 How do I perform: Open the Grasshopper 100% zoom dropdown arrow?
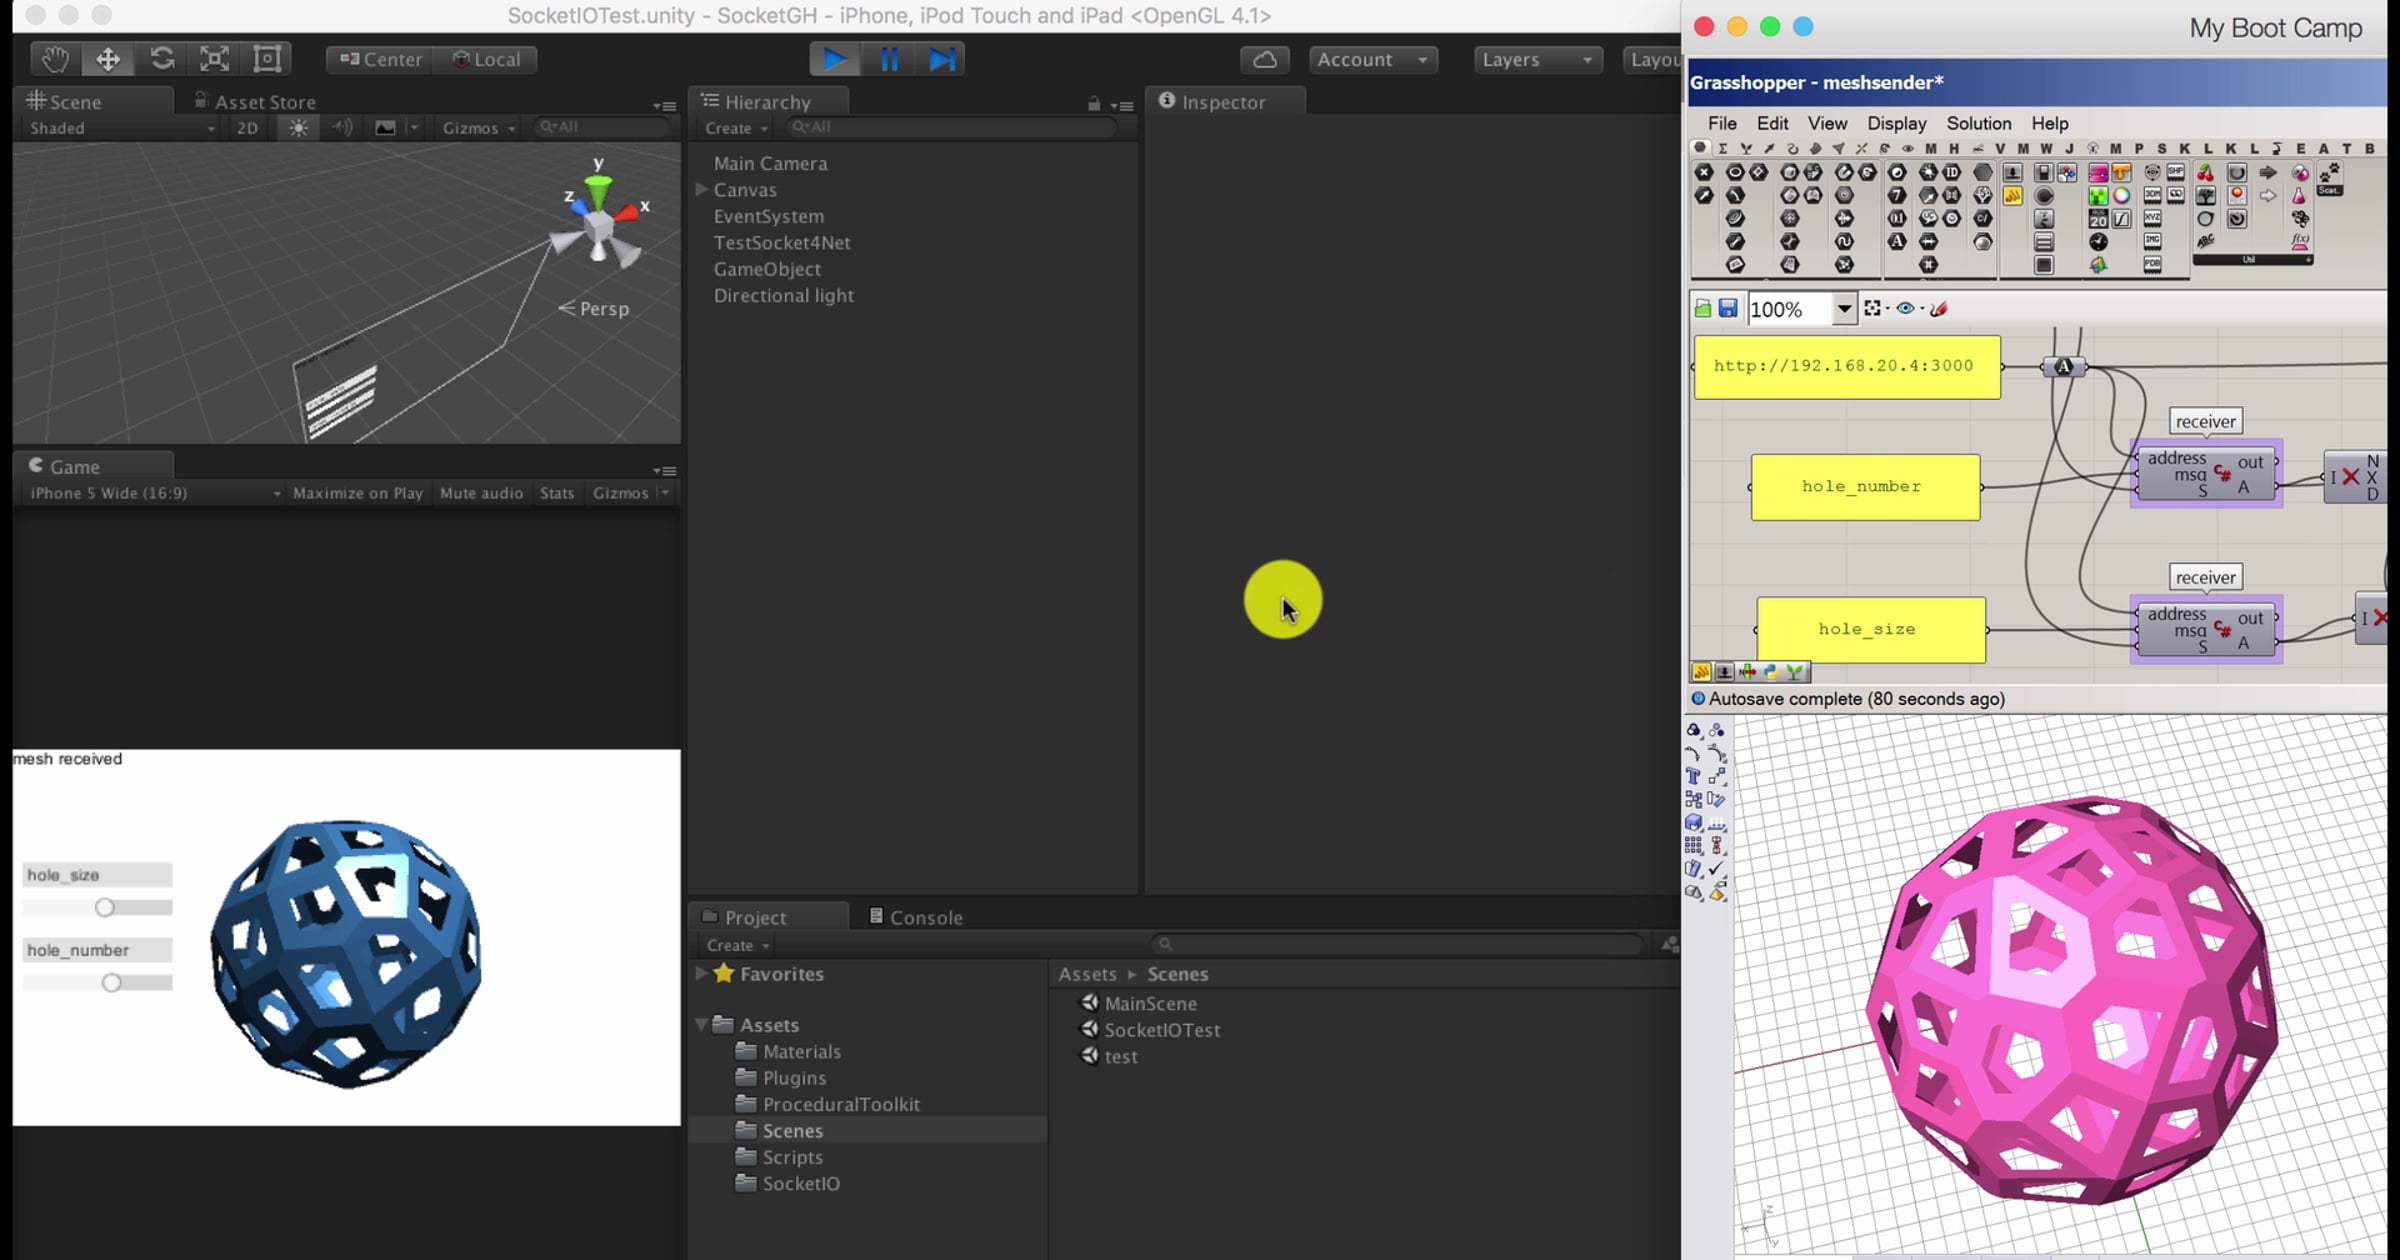[1844, 310]
